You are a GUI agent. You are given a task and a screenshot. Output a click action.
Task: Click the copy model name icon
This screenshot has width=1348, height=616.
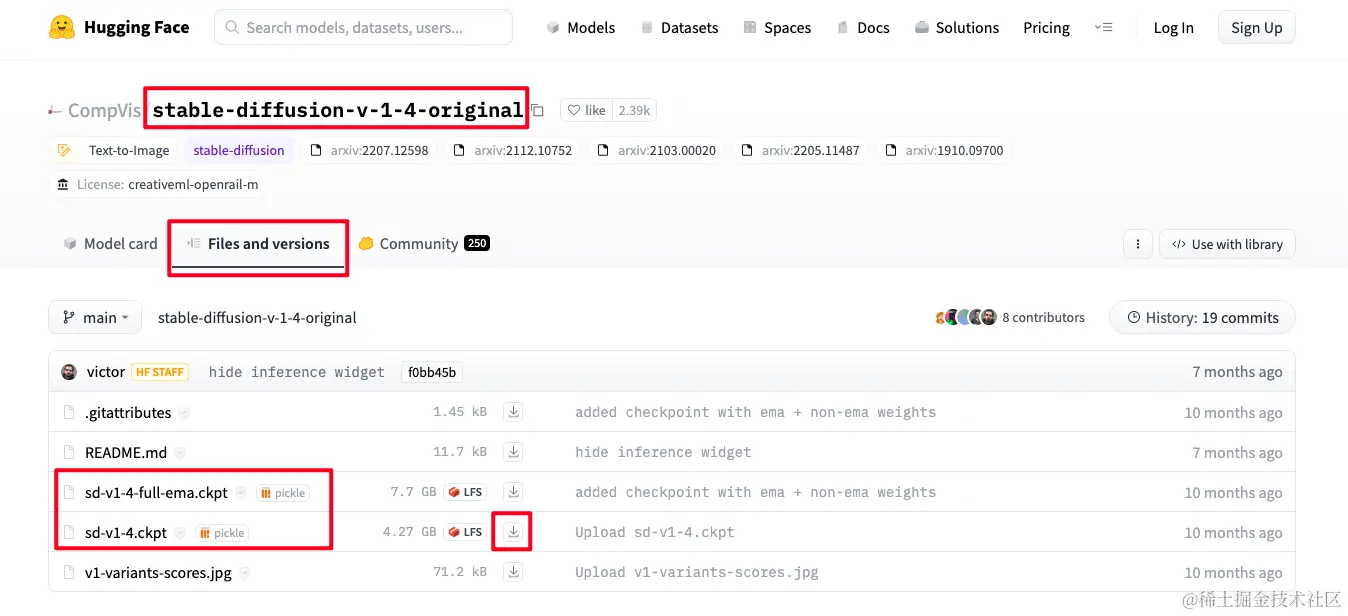point(538,110)
